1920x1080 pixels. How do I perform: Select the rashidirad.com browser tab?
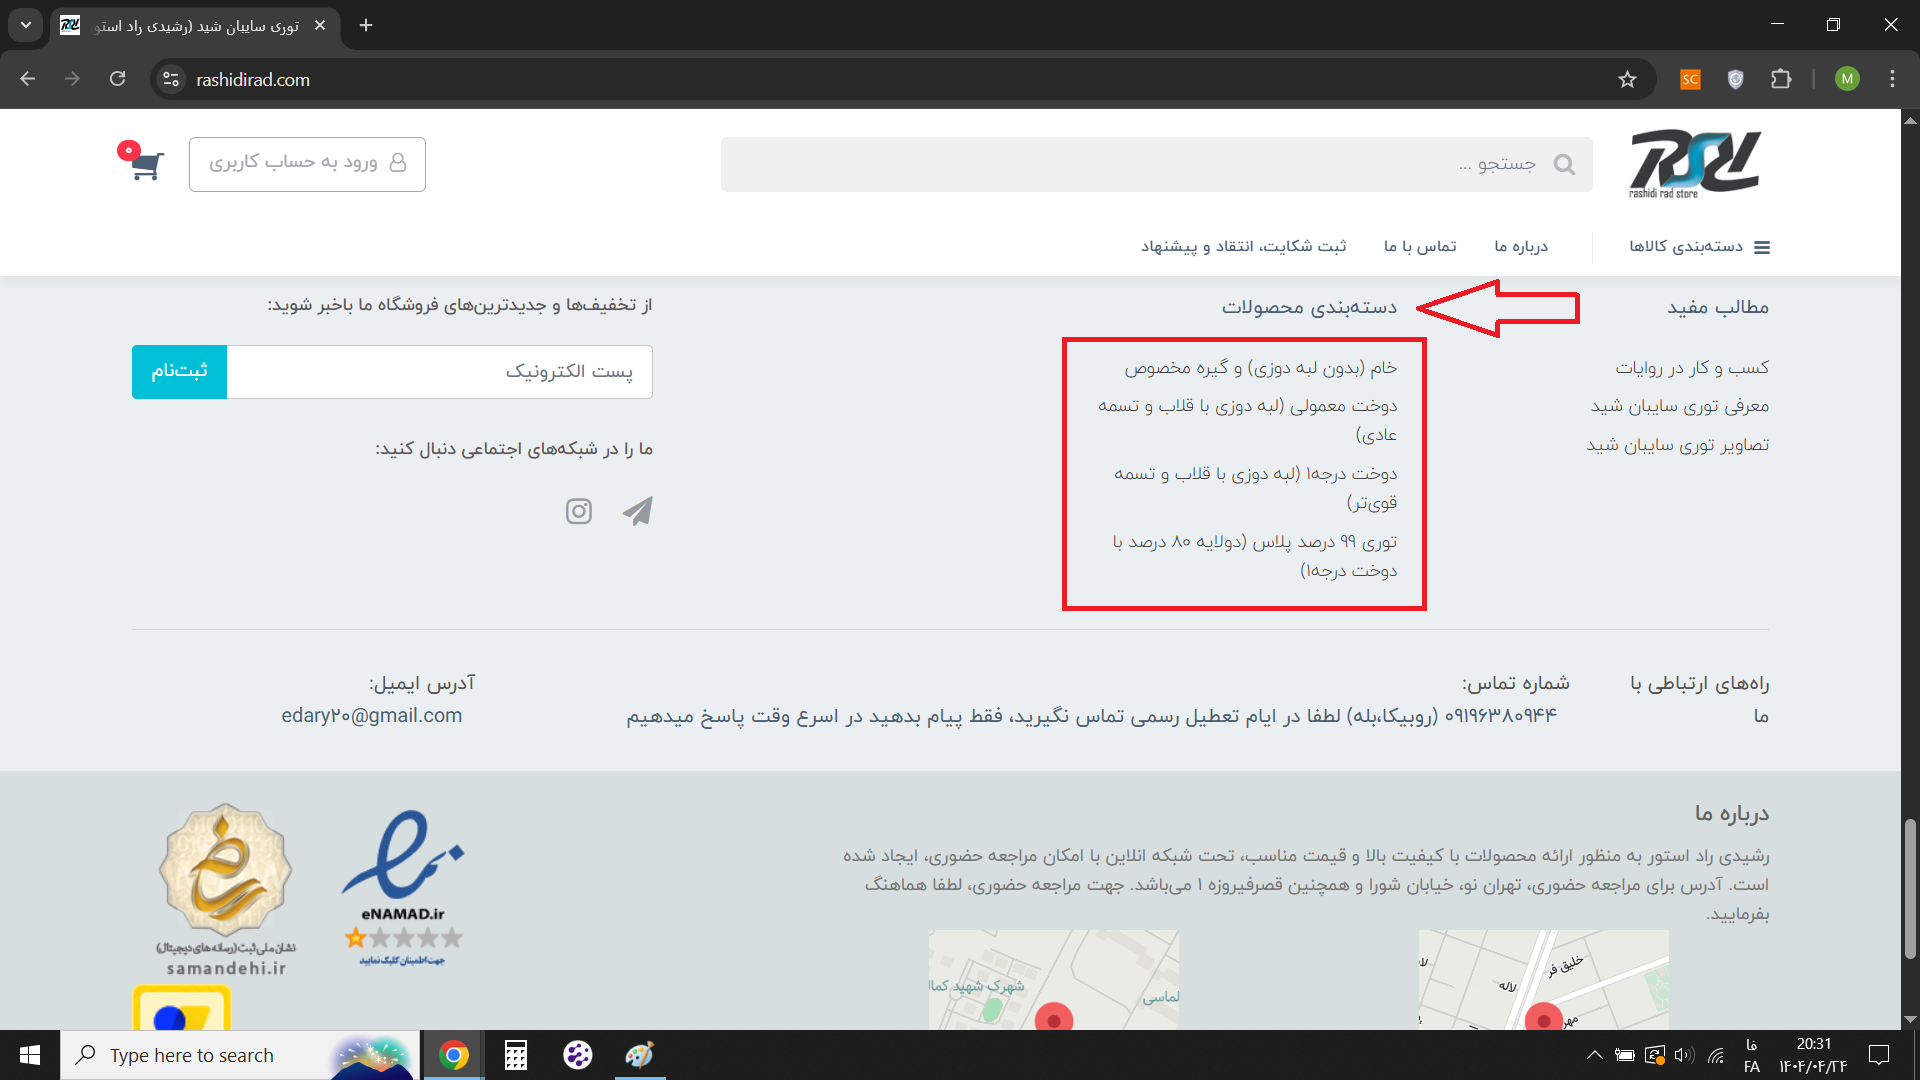pos(195,25)
